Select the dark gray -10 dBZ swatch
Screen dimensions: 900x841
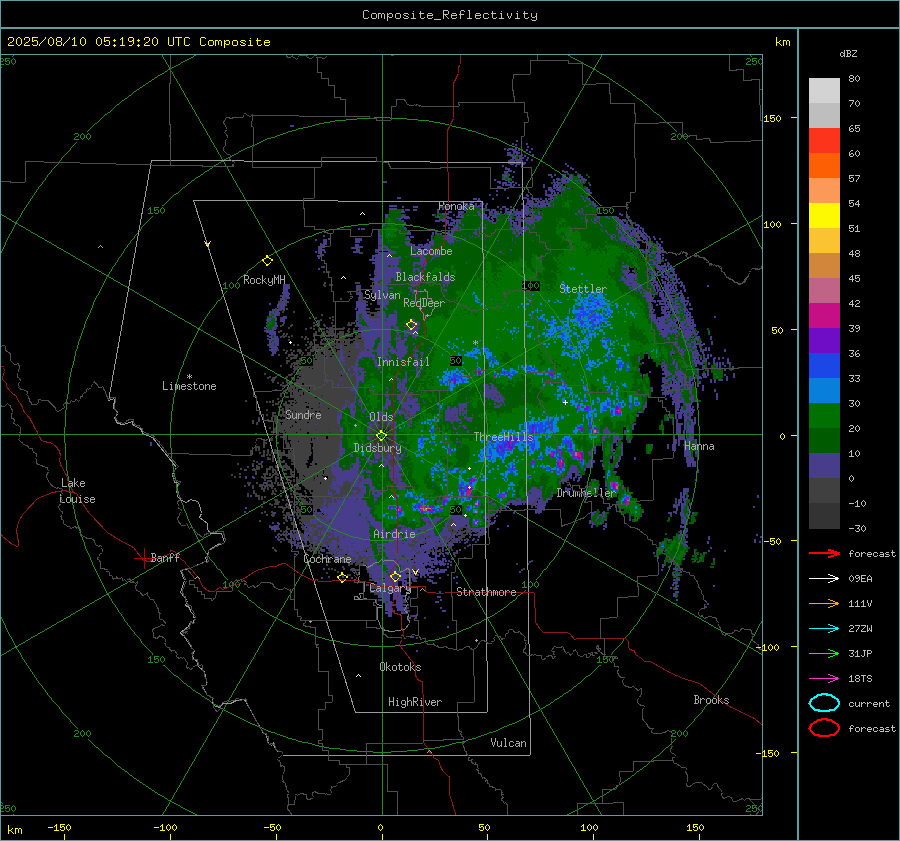point(824,515)
